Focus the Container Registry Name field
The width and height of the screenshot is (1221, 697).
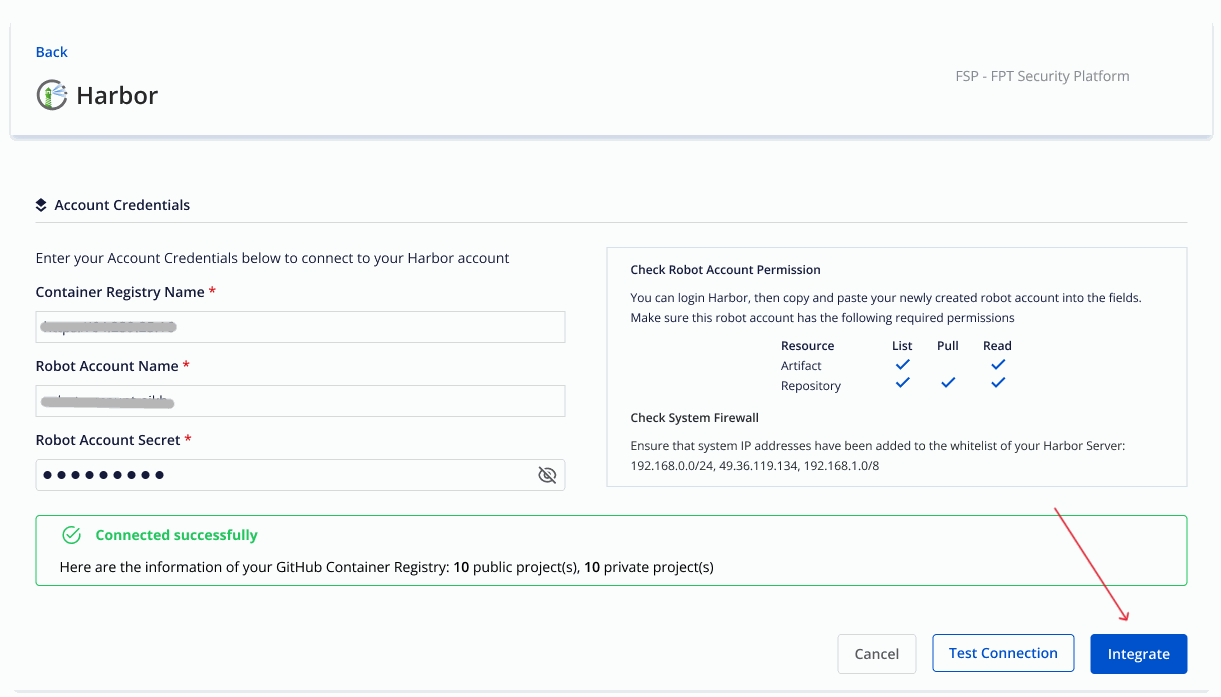[300, 327]
